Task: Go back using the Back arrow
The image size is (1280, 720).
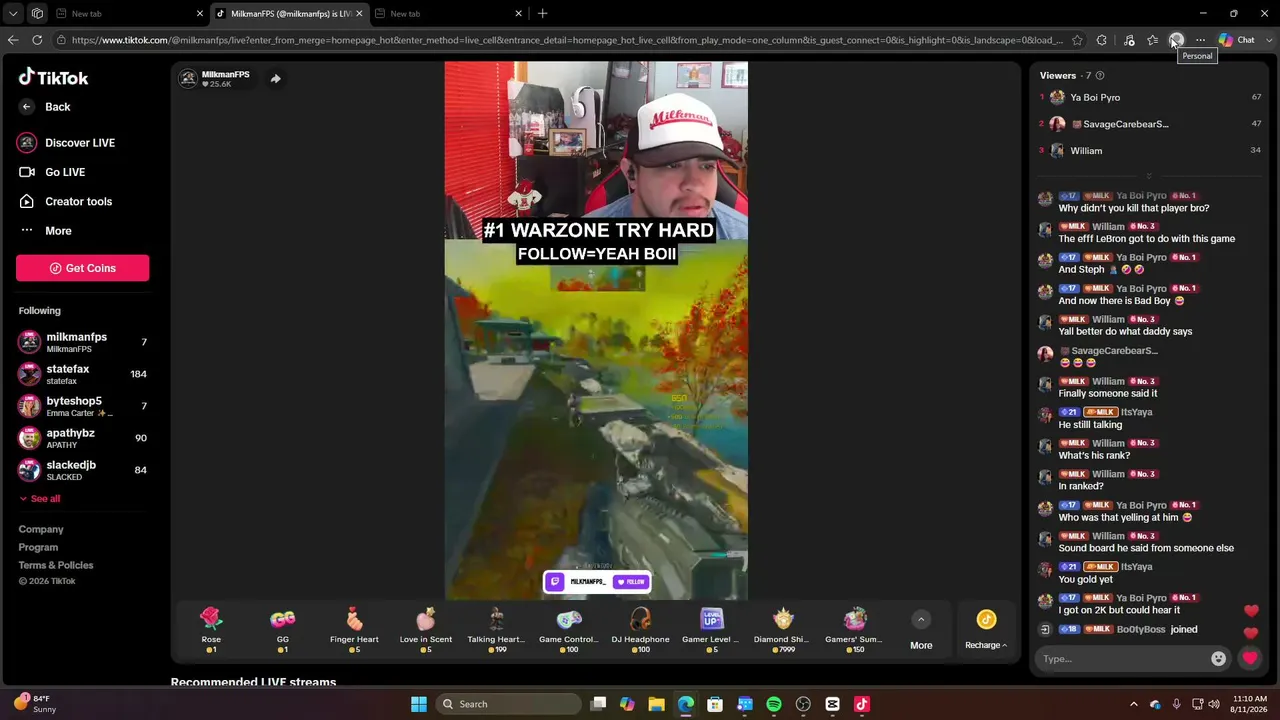Action: click(x=27, y=107)
